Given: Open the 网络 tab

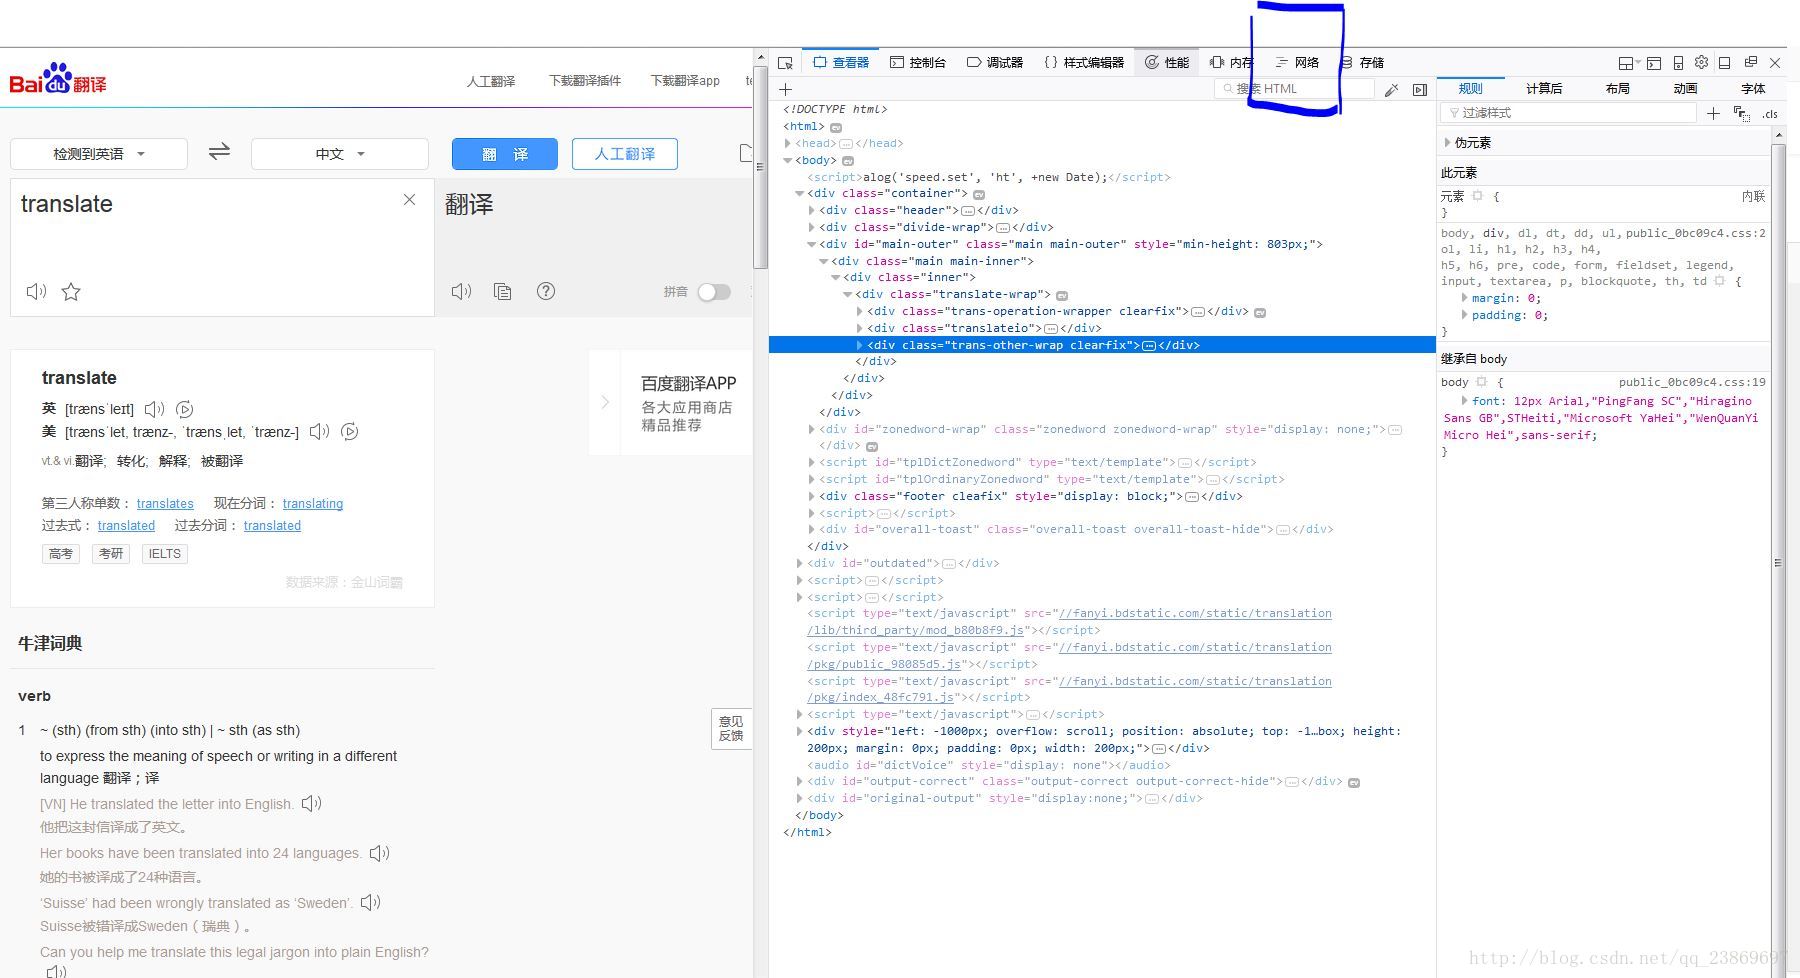Looking at the screenshot, I should pos(1297,62).
